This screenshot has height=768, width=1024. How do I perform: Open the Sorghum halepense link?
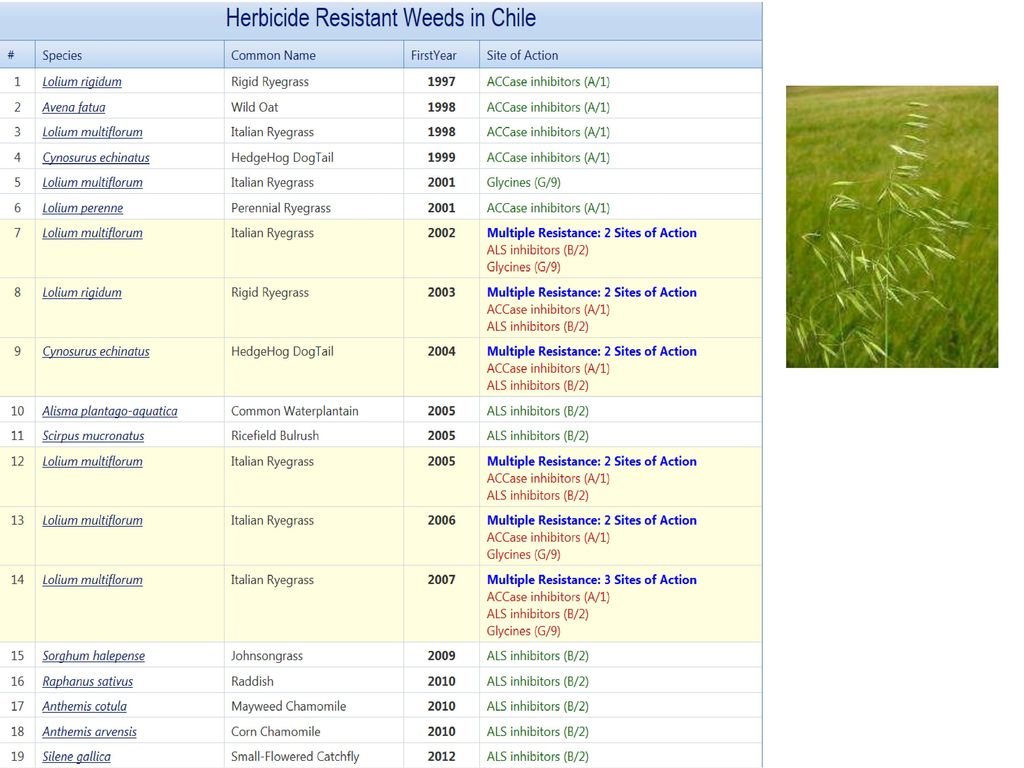[93, 656]
